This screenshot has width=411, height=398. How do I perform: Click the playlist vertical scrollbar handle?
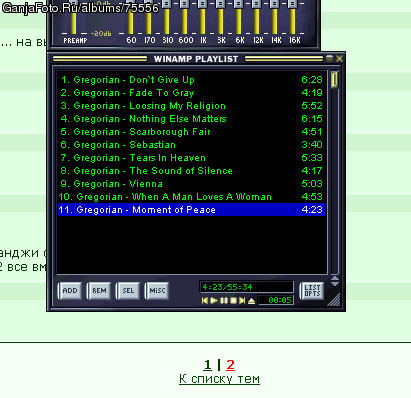(x=335, y=79)
